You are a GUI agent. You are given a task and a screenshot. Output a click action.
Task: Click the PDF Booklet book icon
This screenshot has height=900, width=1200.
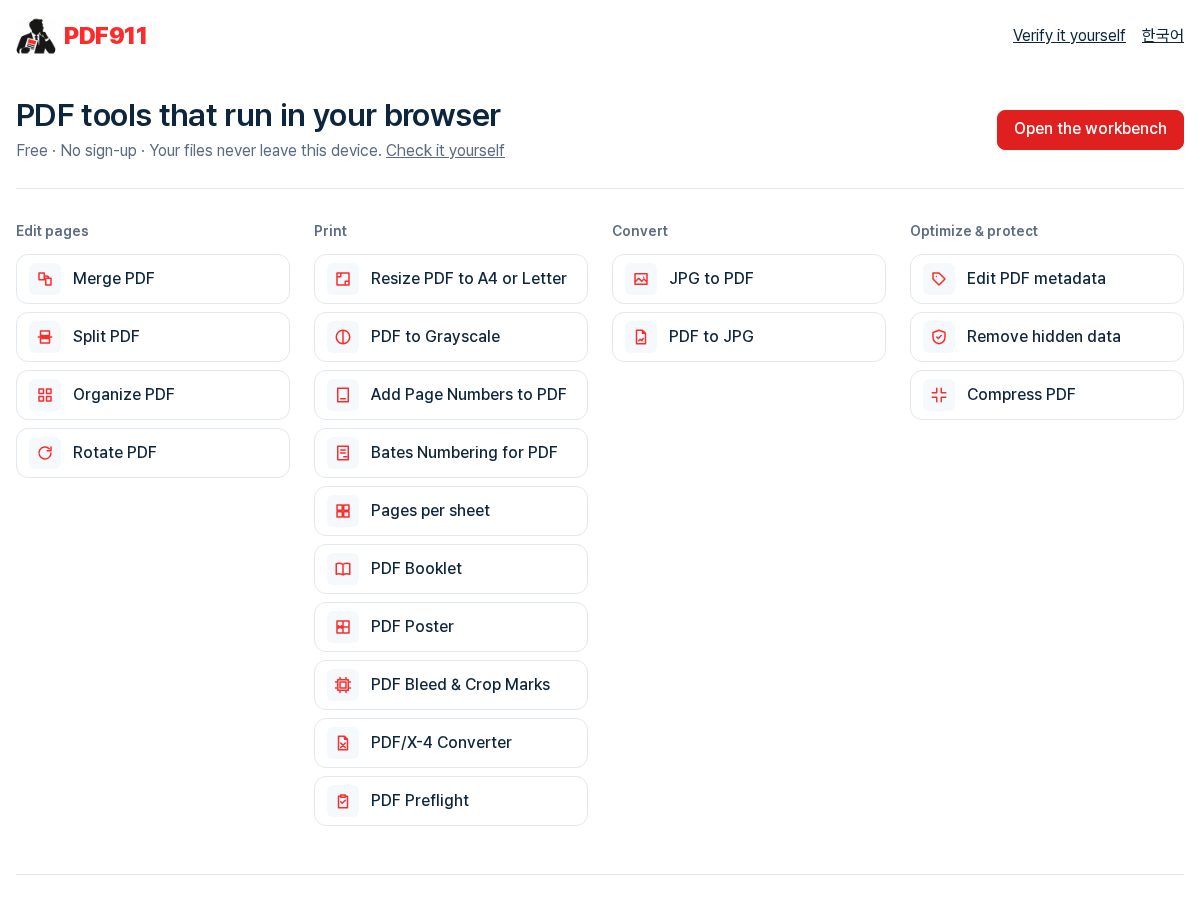tap(343, 569)
